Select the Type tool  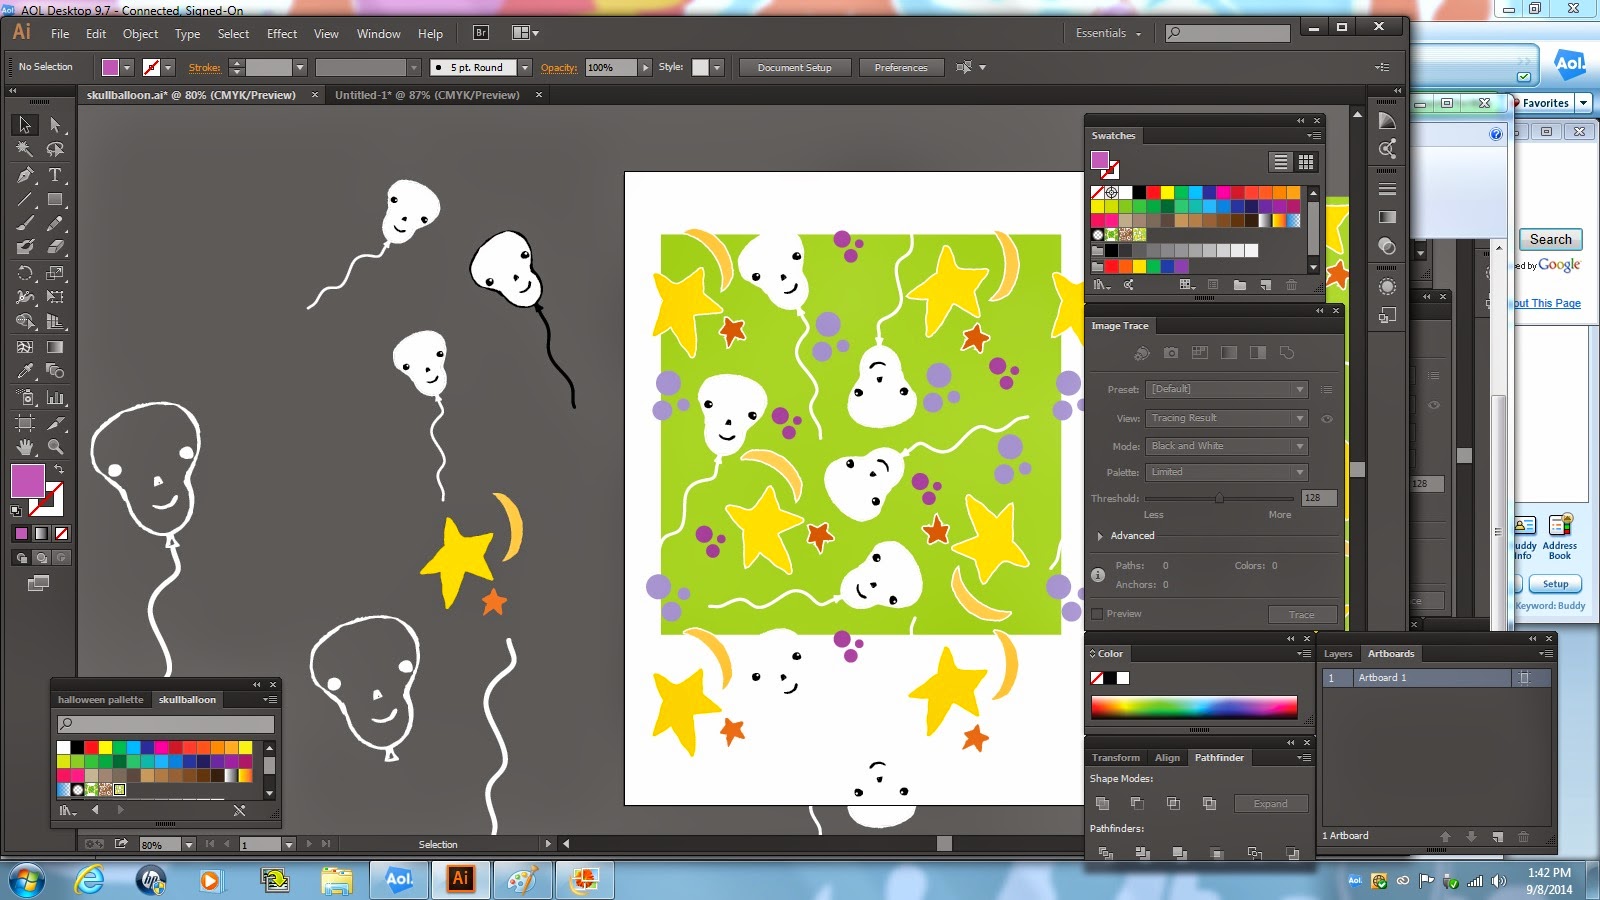55,175
